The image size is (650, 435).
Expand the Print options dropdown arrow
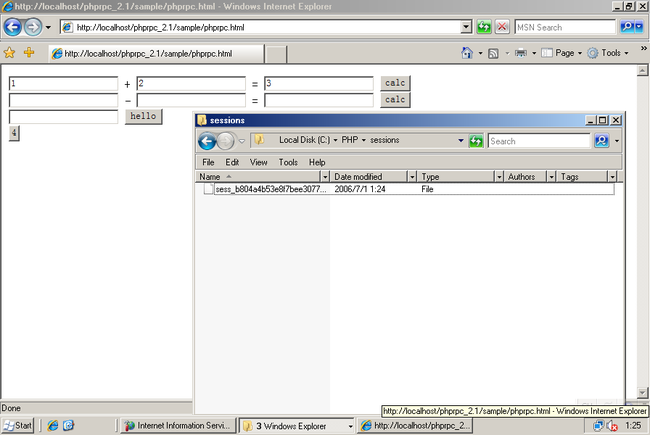point(534,53)
